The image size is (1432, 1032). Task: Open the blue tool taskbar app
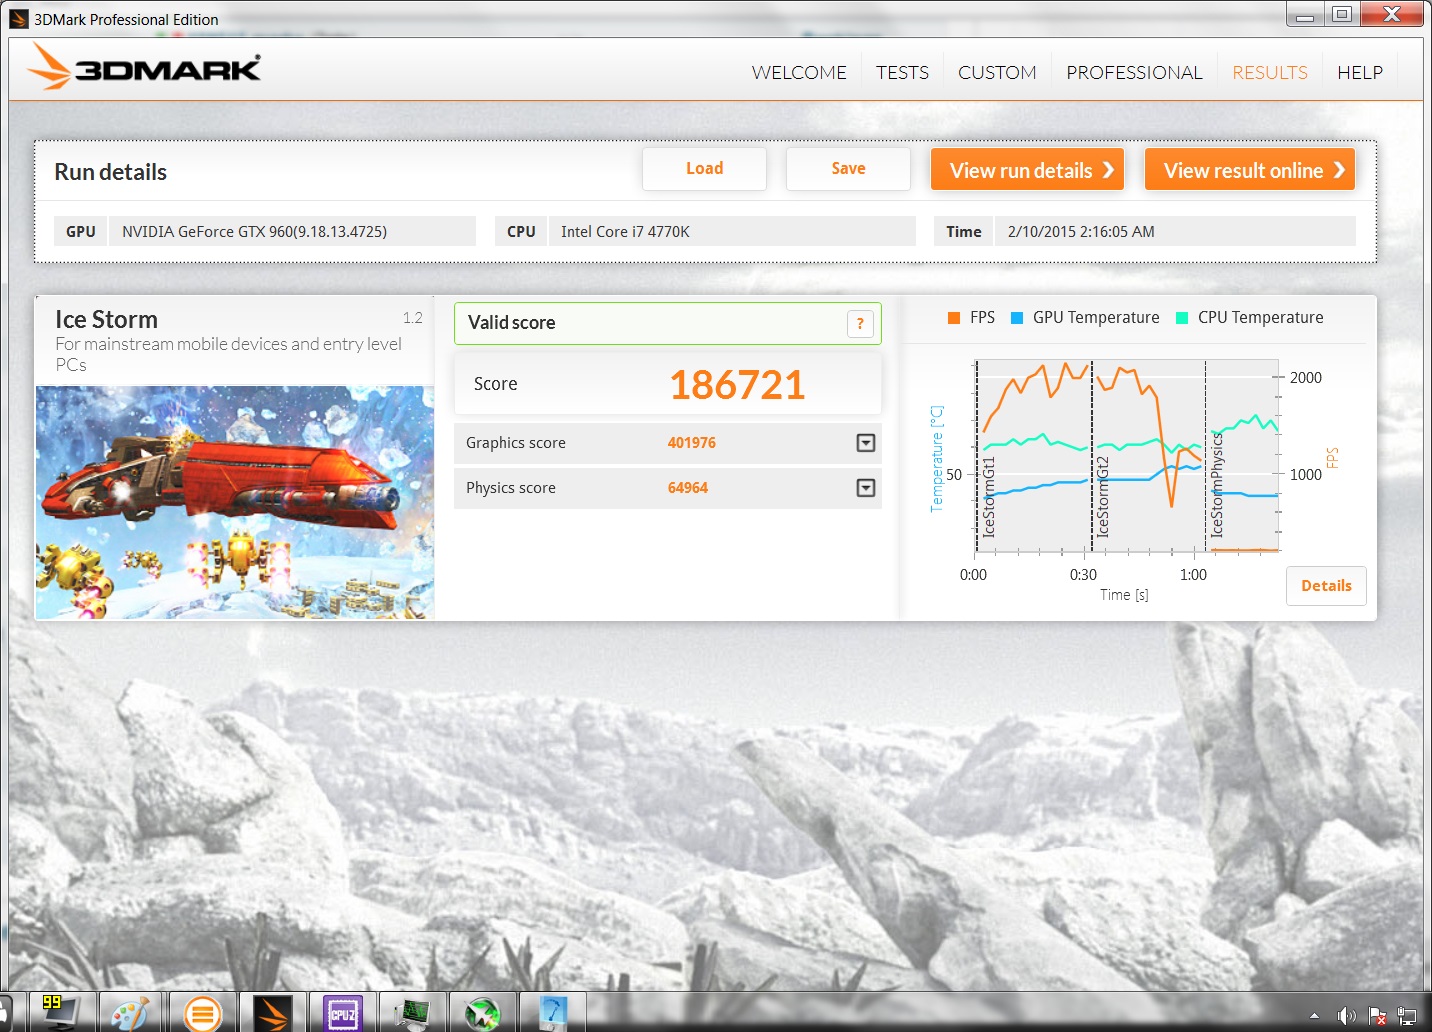(552, 1012)
